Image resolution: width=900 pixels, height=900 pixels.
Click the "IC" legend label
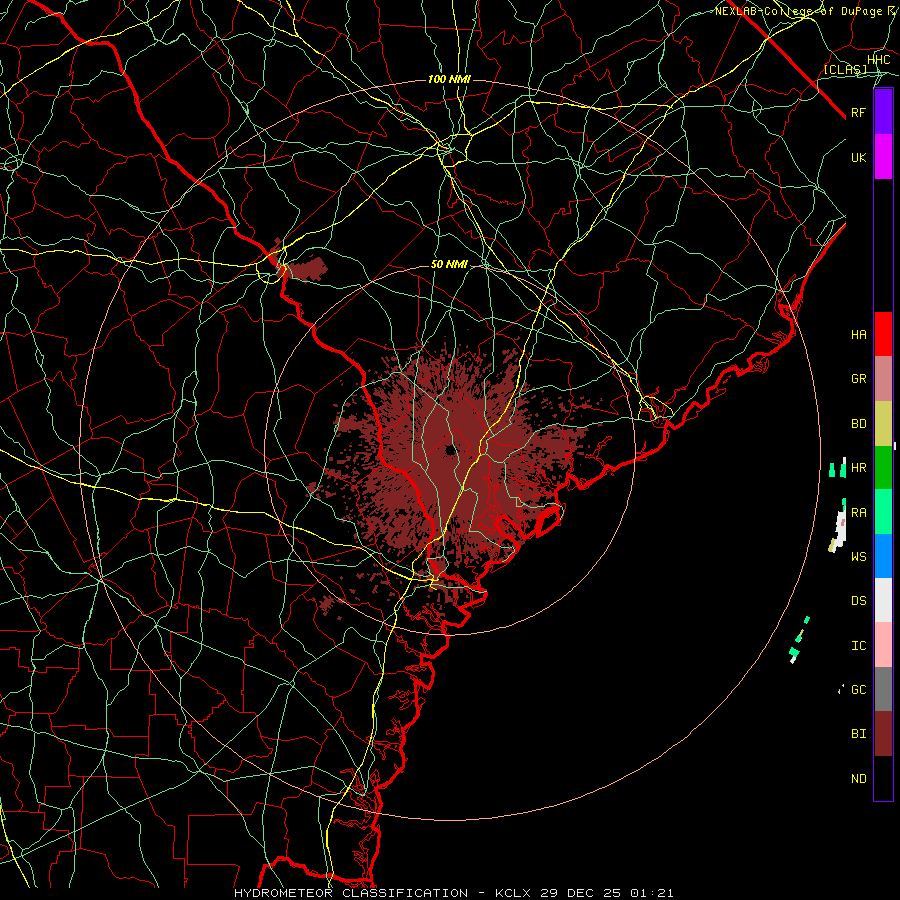(858, 646)
